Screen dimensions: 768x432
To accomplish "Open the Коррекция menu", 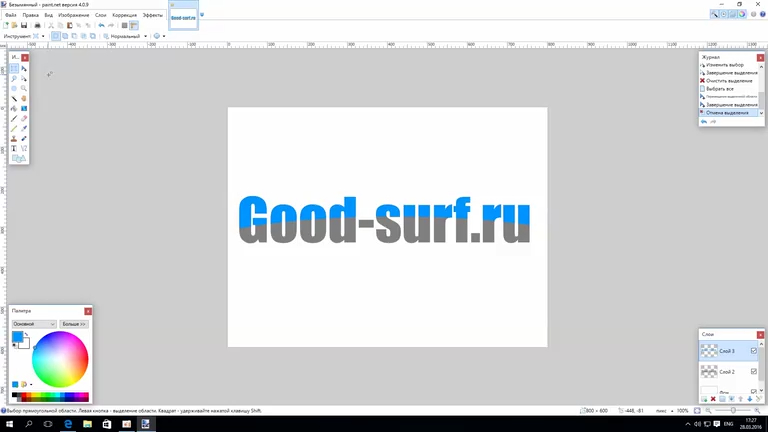I will (124, 15).
